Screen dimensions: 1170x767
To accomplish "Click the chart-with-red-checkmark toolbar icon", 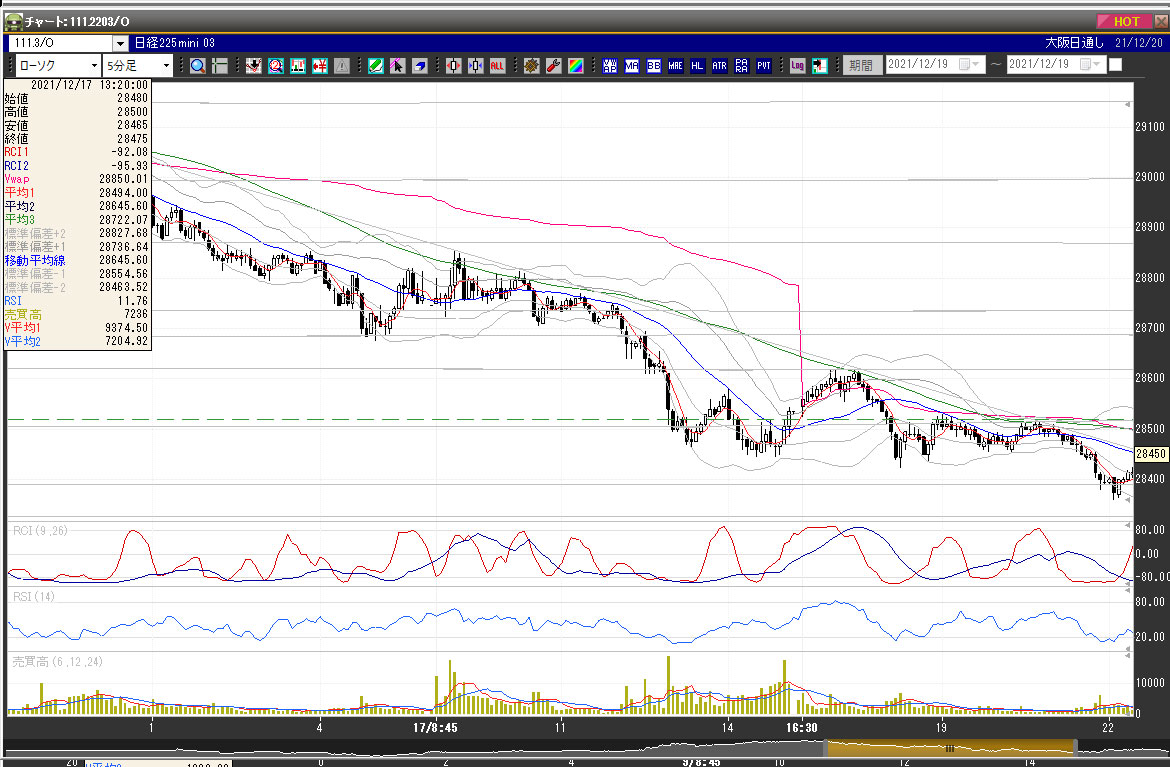I will tap(254, 66).
